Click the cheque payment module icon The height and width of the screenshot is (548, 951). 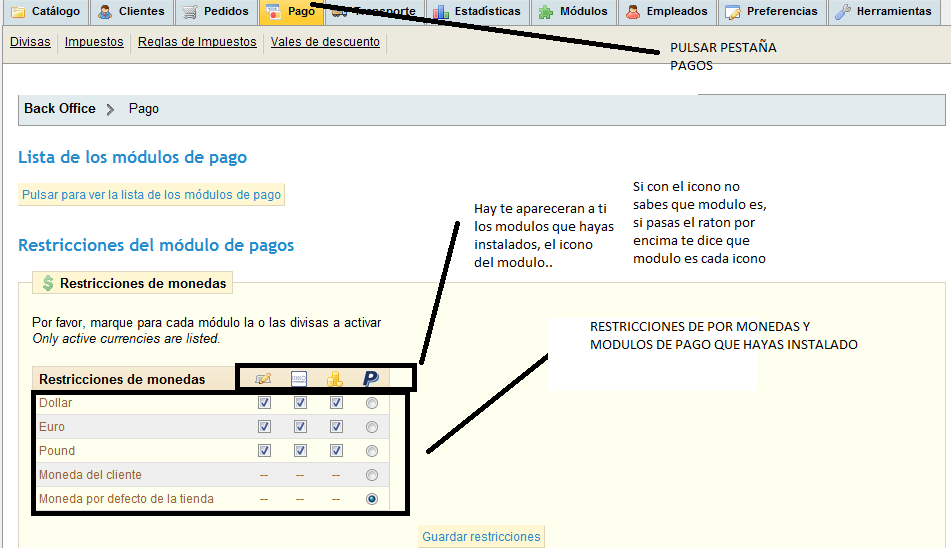pos(263,379)
